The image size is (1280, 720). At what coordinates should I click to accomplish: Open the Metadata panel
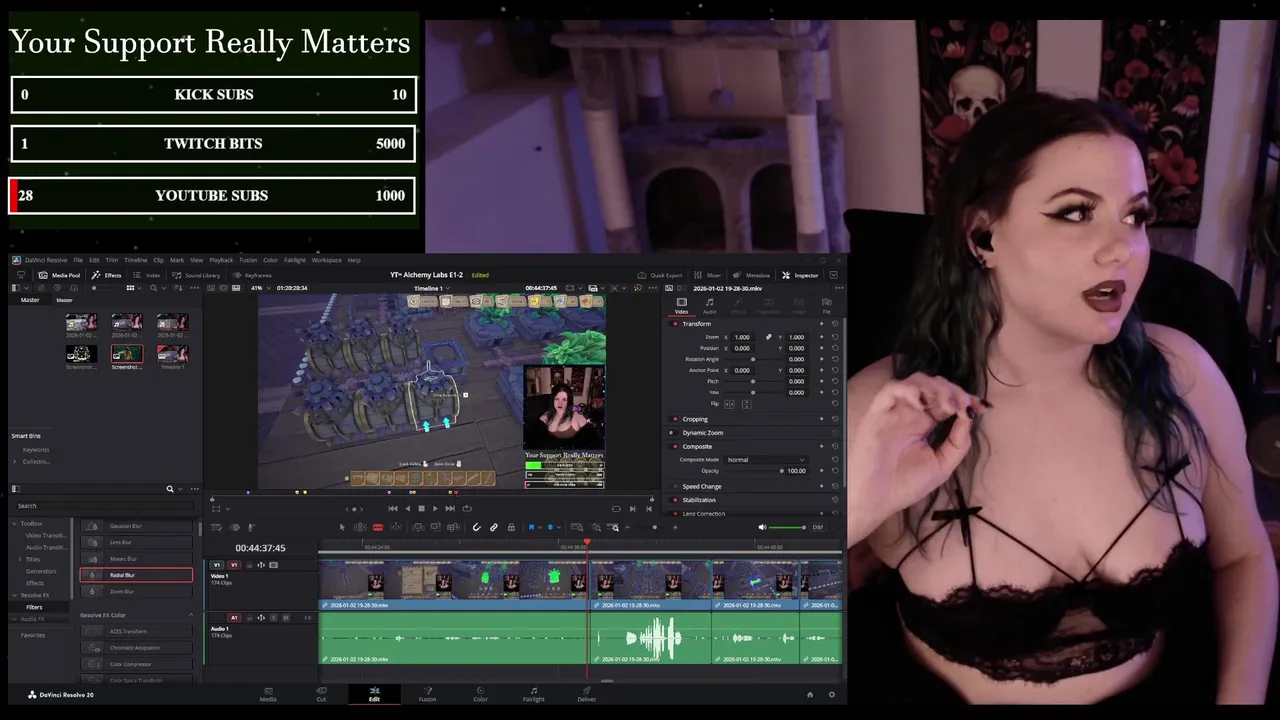point(752,275)
